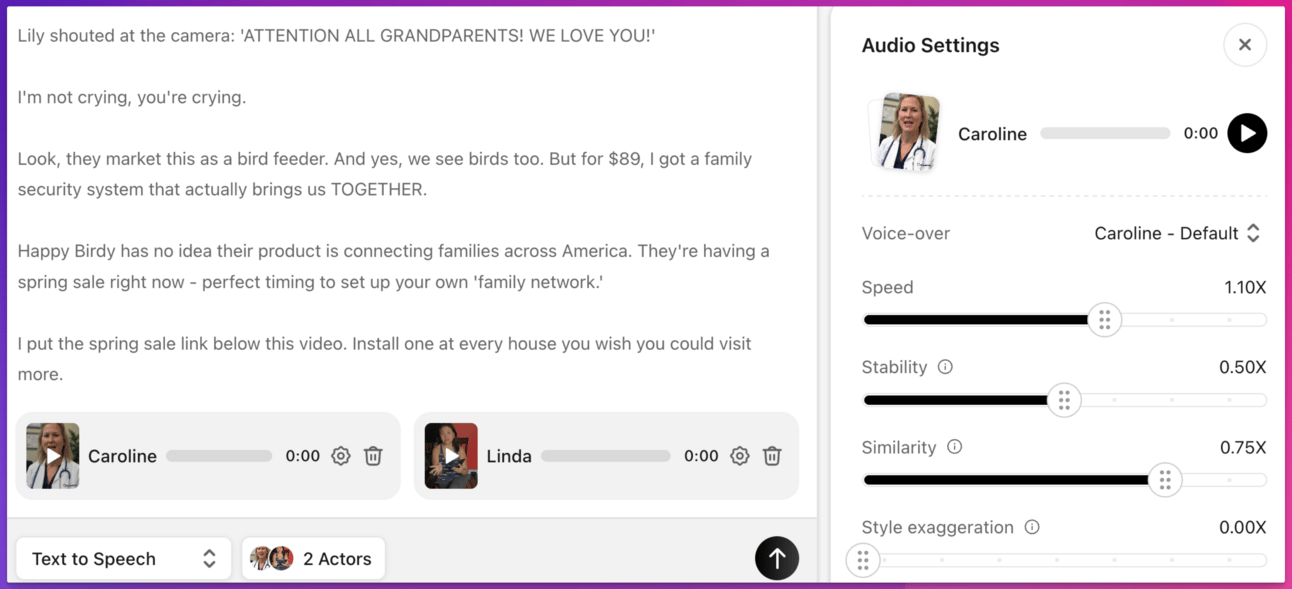This screenshot has width=1292, height=589.
Task: Click the Similarity slider handle
Action: click(x=1165, y=480)
